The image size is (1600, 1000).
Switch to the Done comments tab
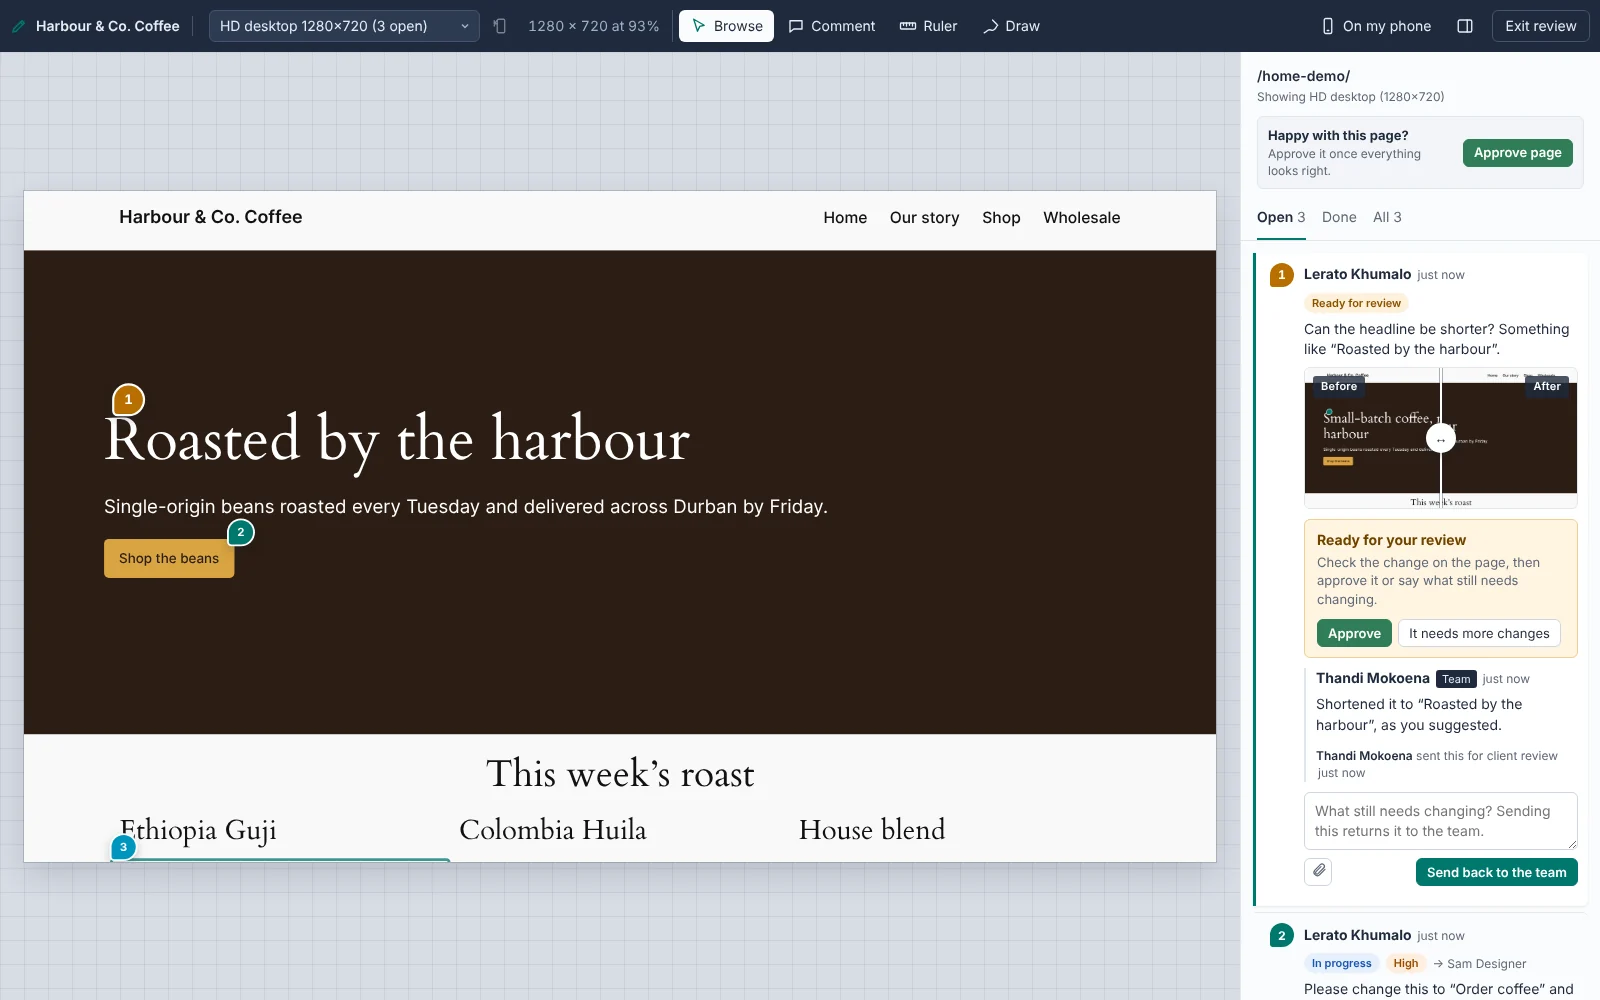[x=1339, y=217]
